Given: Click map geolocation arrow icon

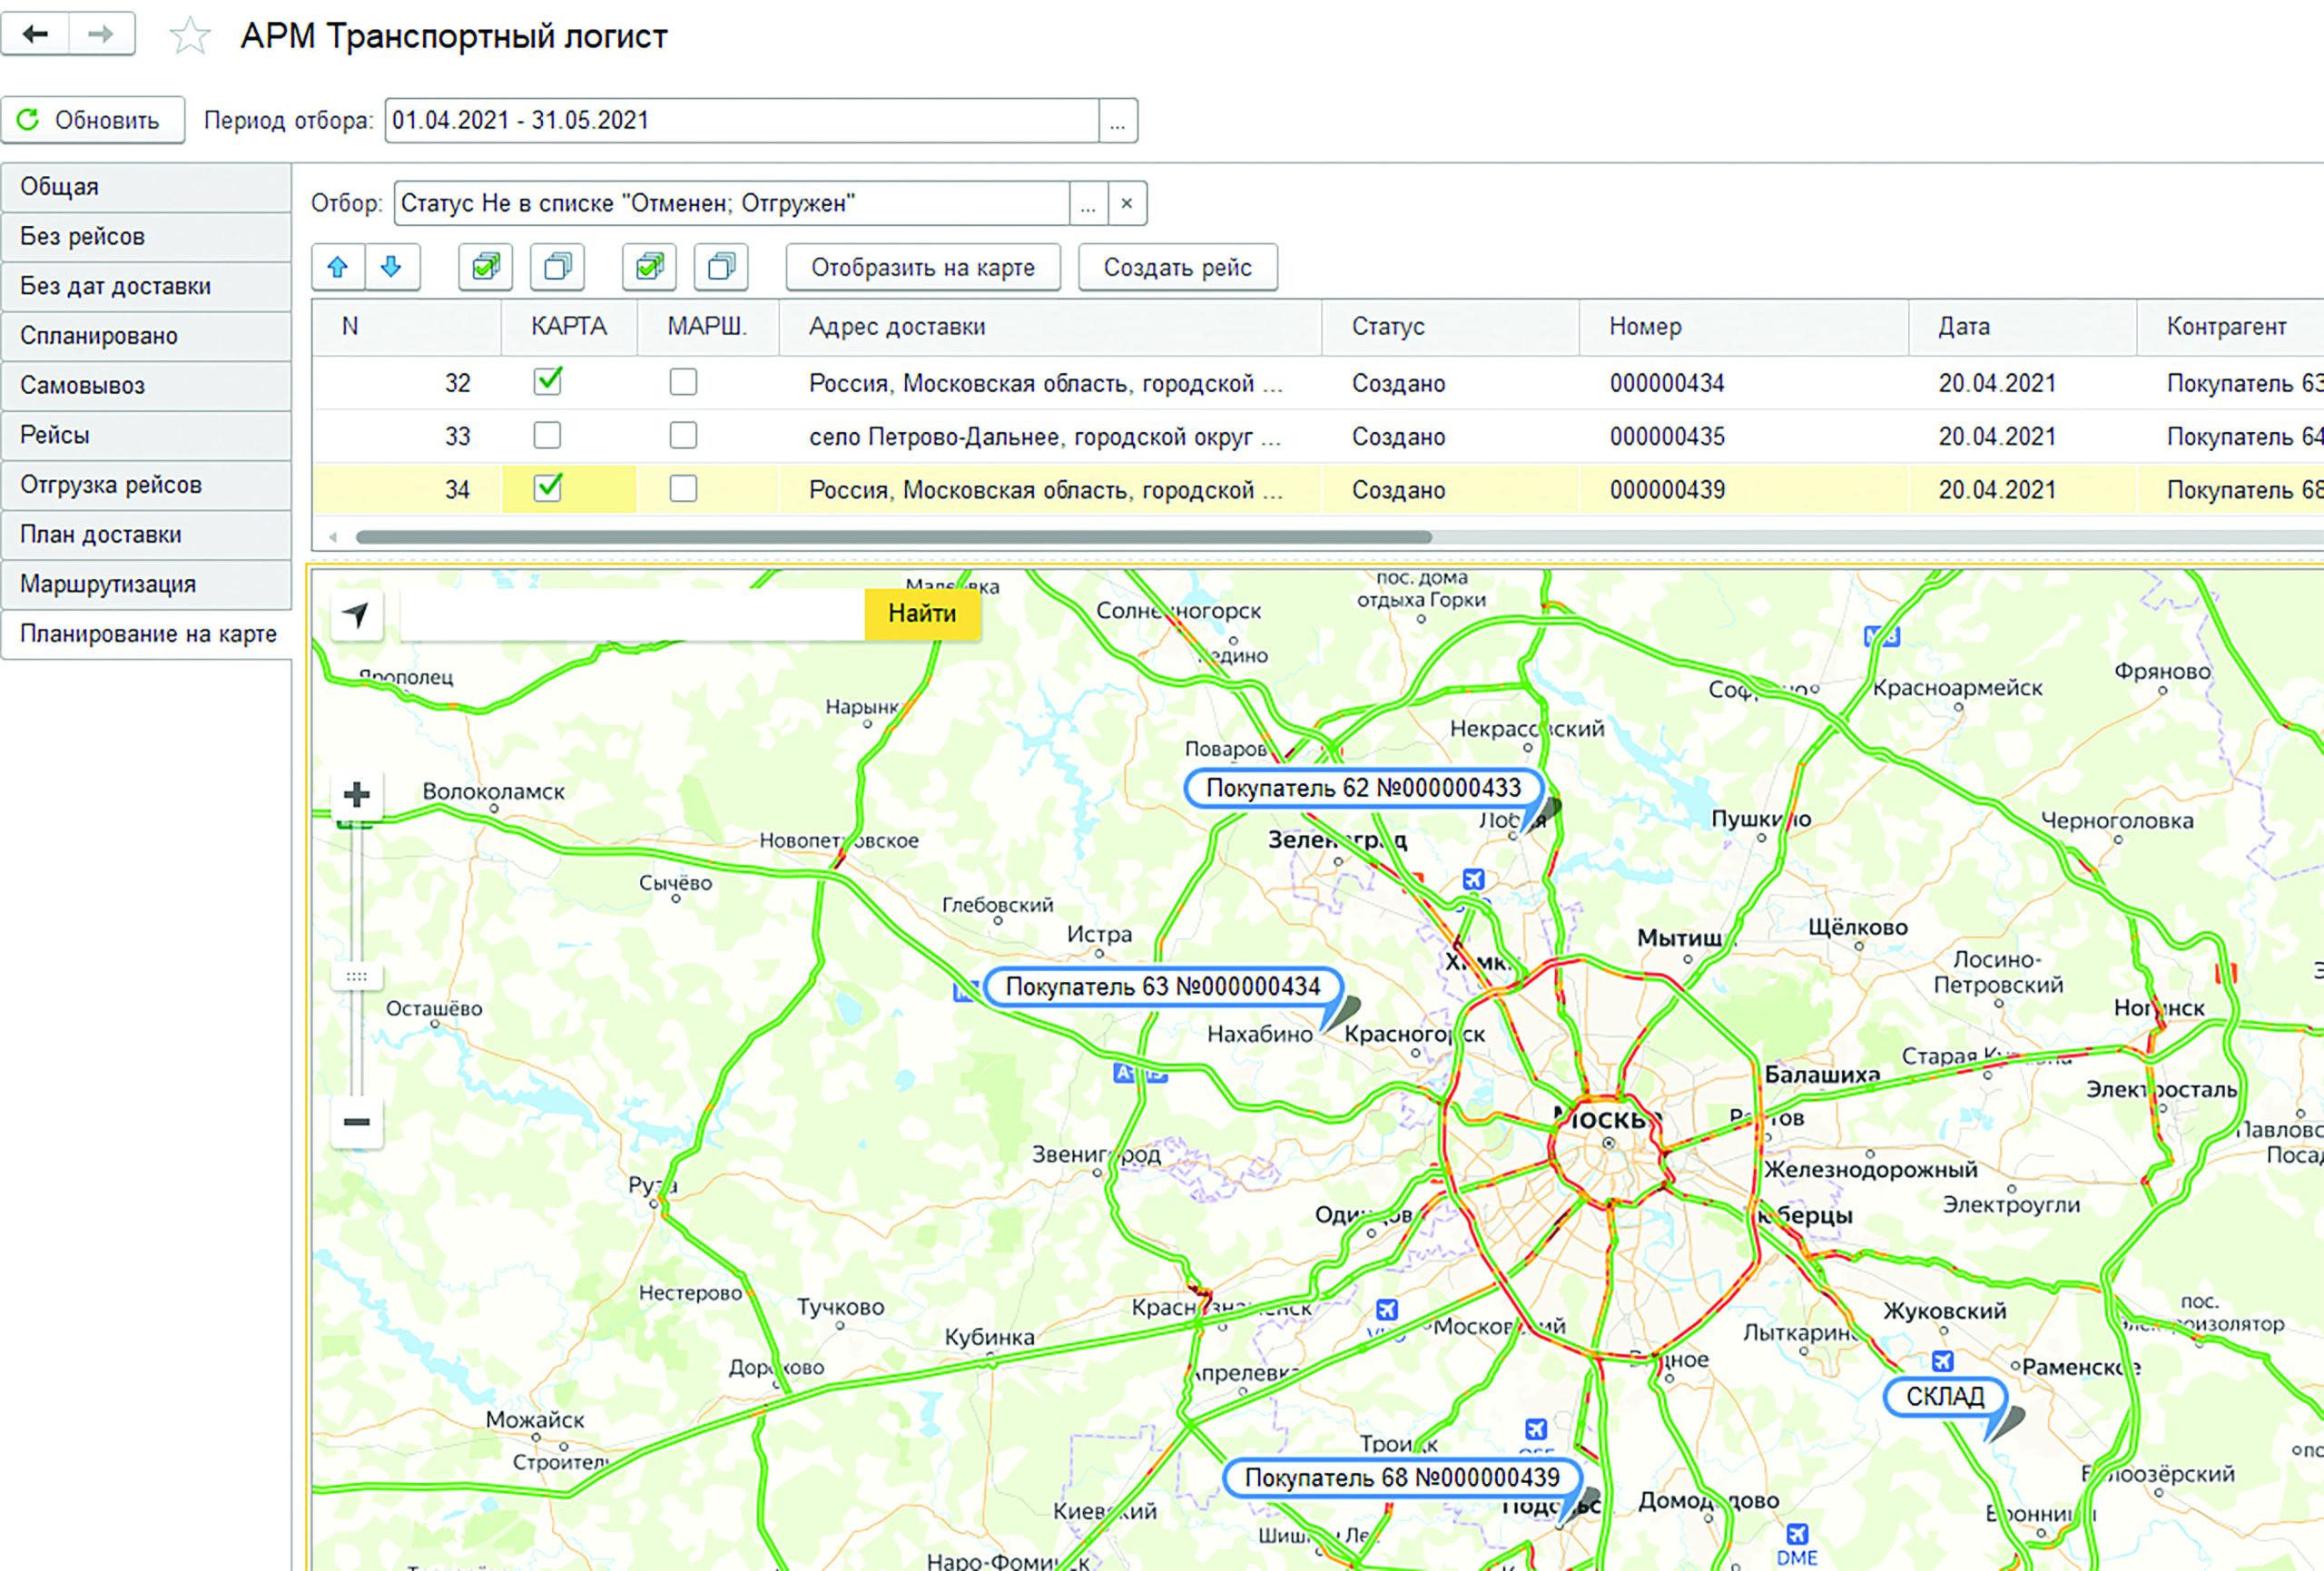Looking at the screenshot, I should (356, 614).
